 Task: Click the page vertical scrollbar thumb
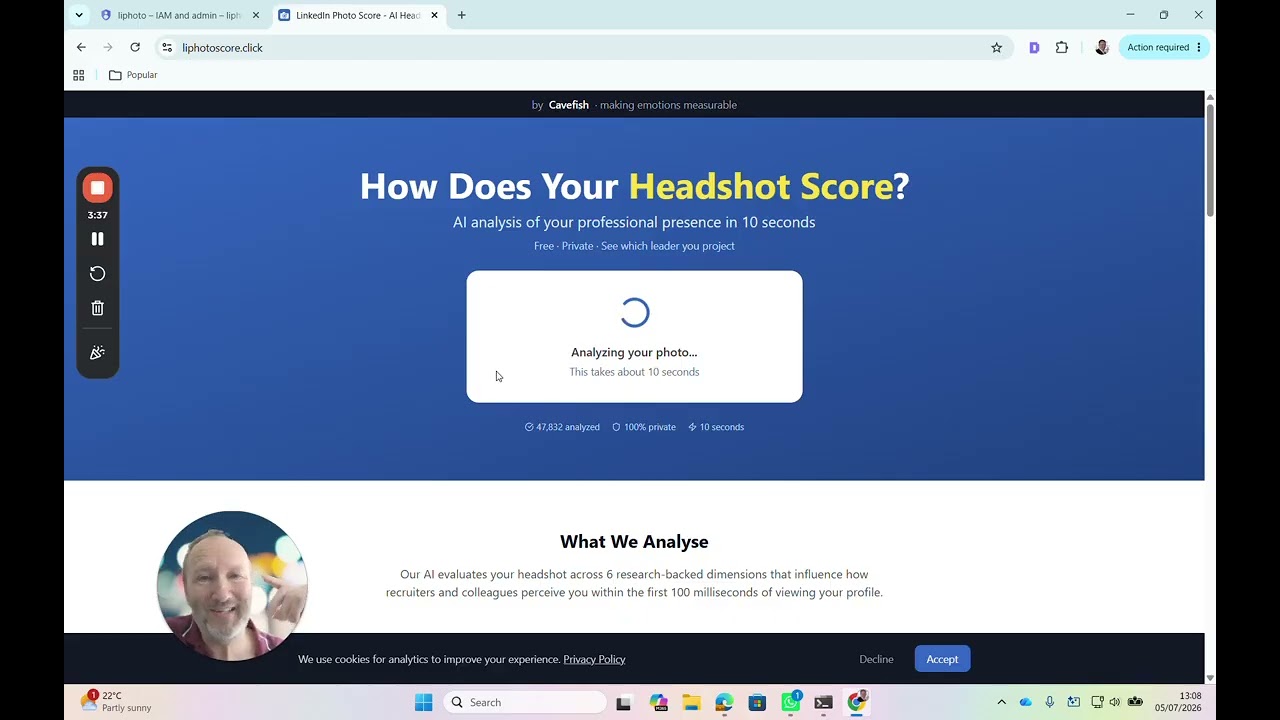pos(1210,158)
